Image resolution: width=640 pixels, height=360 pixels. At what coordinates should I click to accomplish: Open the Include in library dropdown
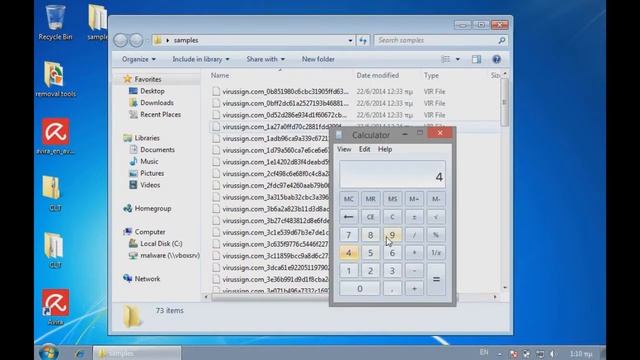201,59
